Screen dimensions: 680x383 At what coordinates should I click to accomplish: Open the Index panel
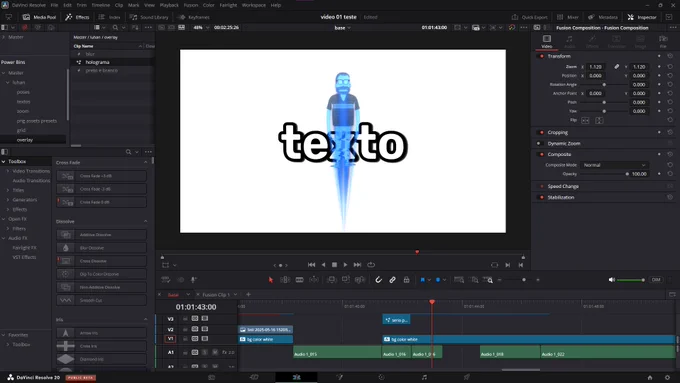tap(109, 17)
